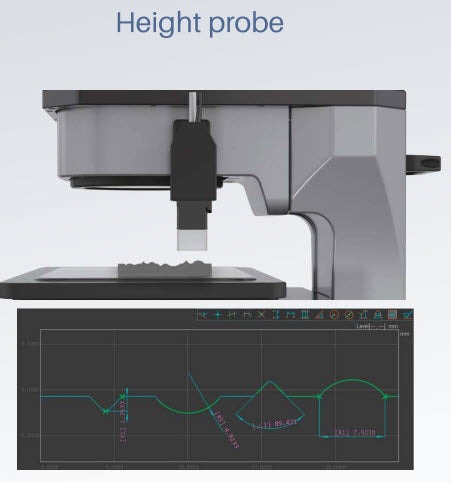
Task: Choose the vertical I-beam height tool
Action: click(276, 314)
